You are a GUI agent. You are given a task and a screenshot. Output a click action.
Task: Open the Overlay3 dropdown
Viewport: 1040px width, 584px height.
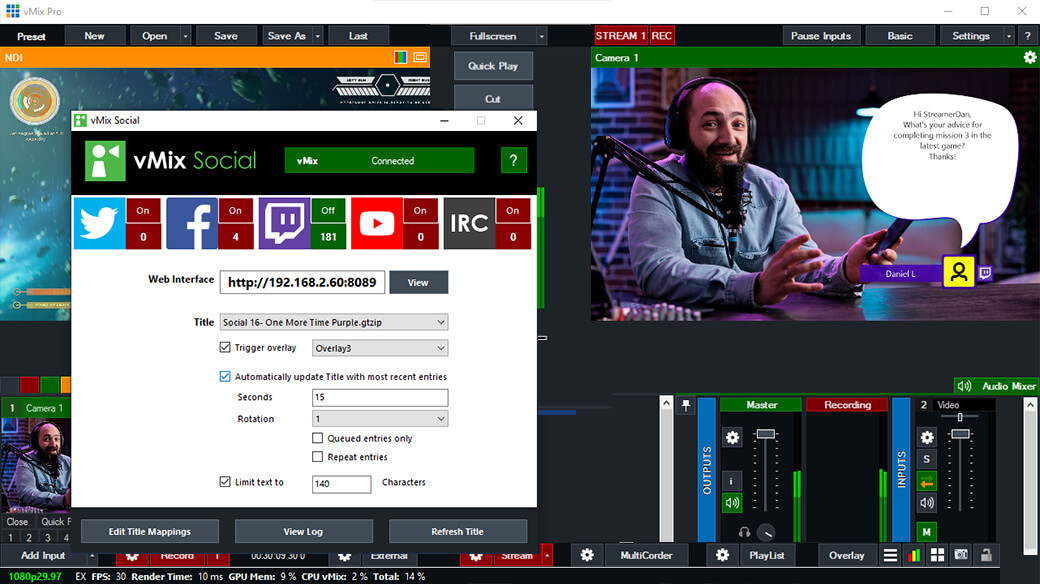point(441,348)
